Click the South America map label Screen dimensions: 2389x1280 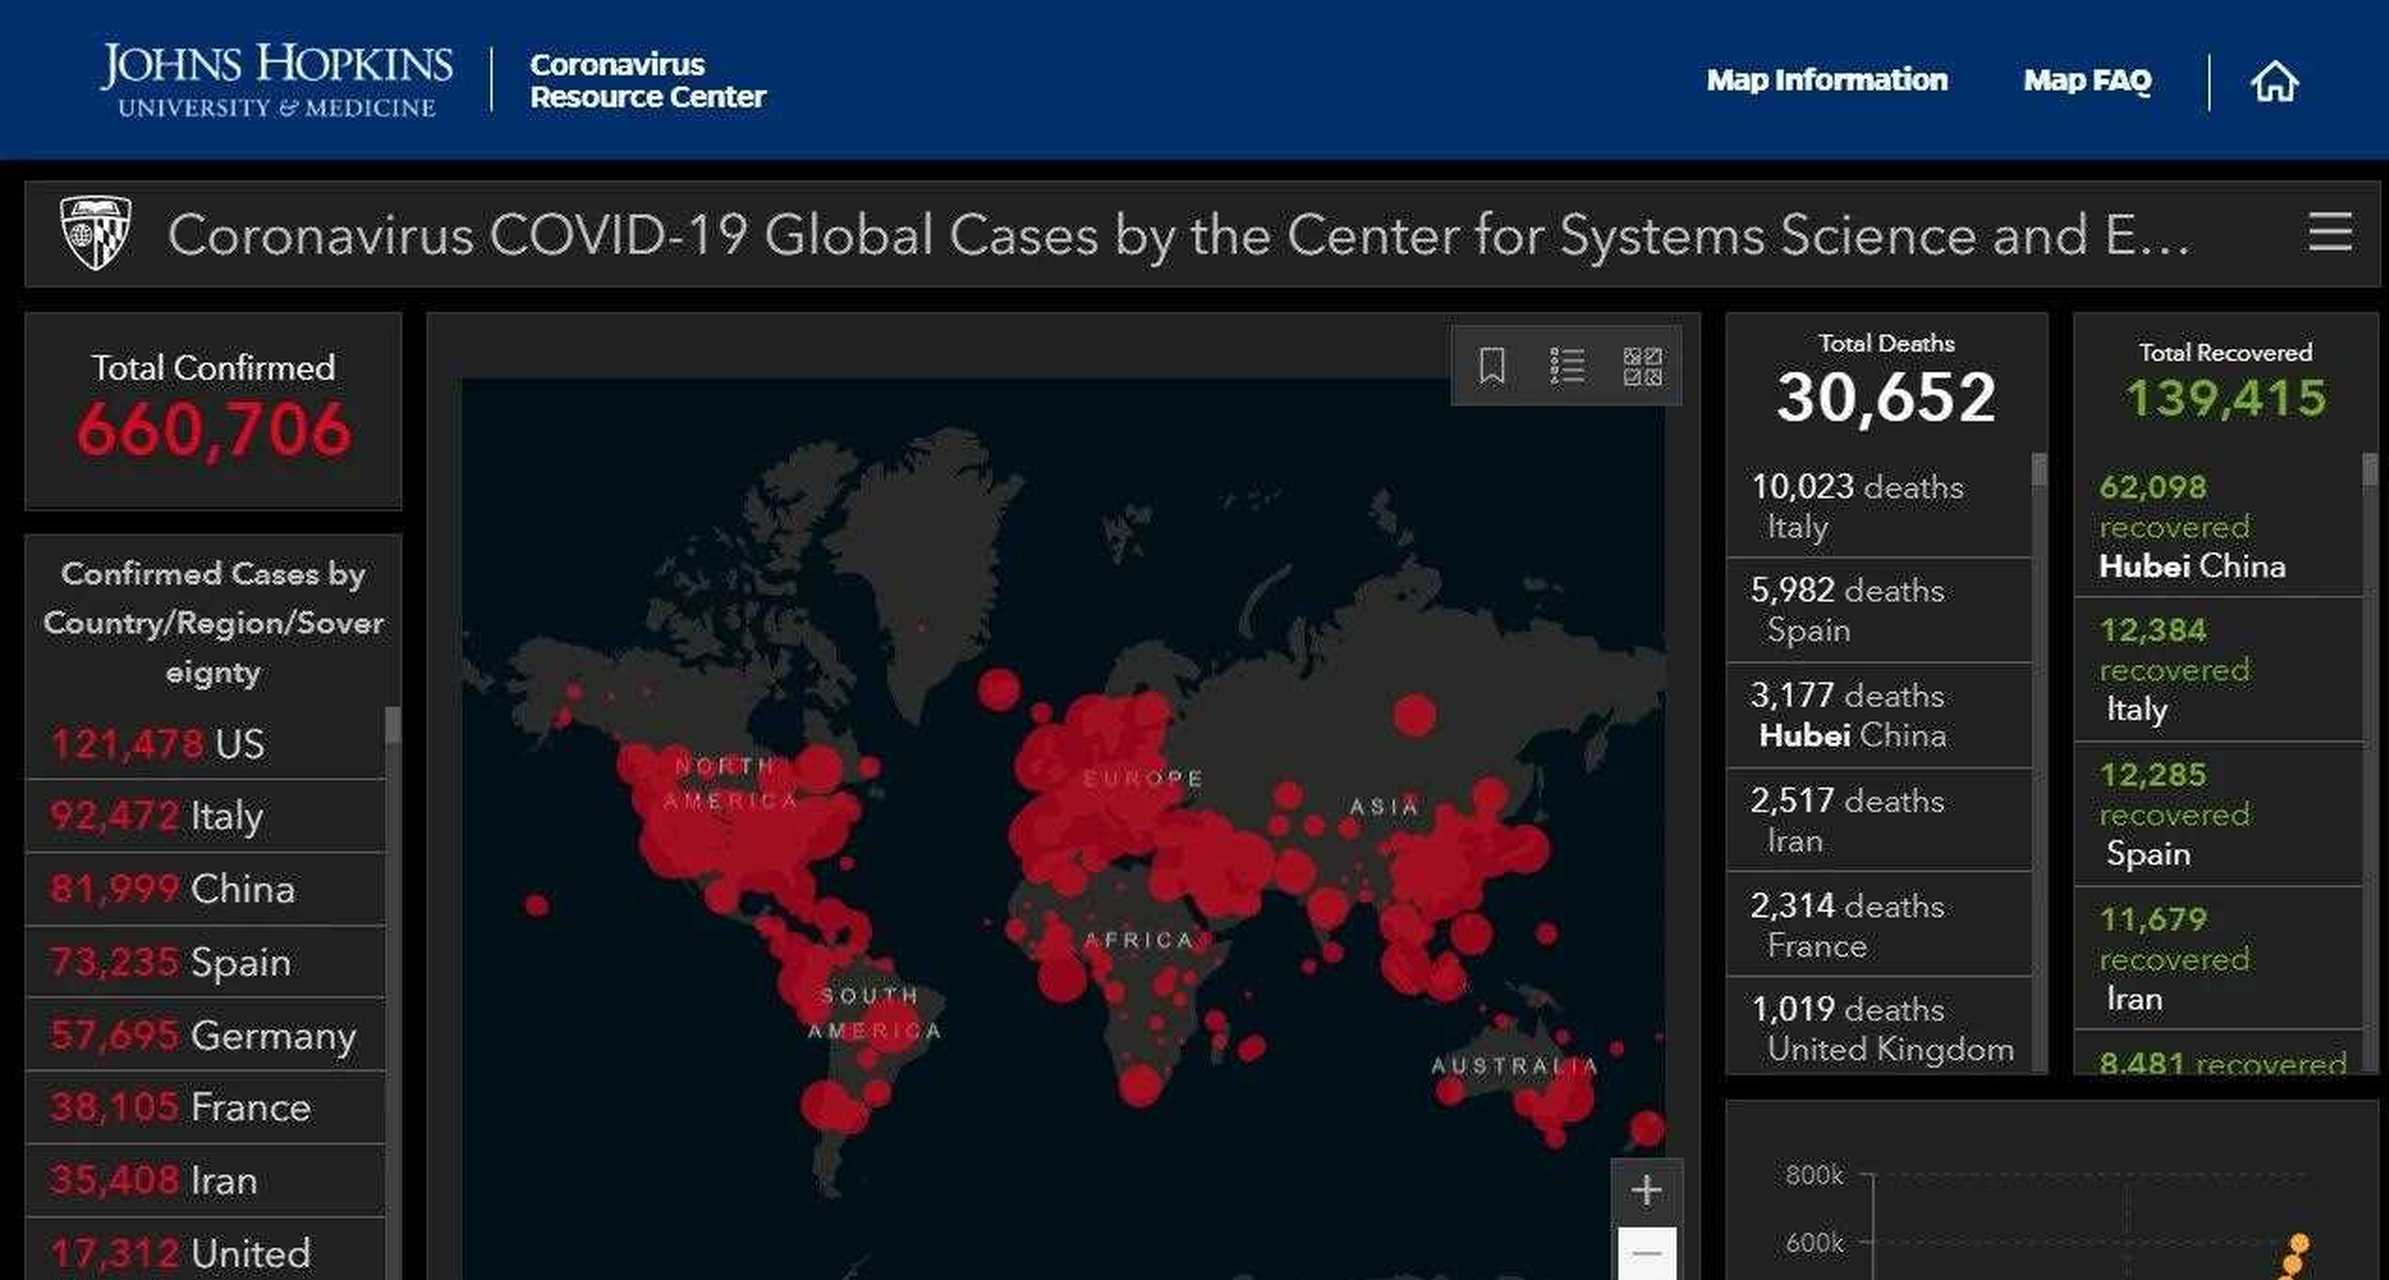pyautogui.click(x=875, y=1013)
